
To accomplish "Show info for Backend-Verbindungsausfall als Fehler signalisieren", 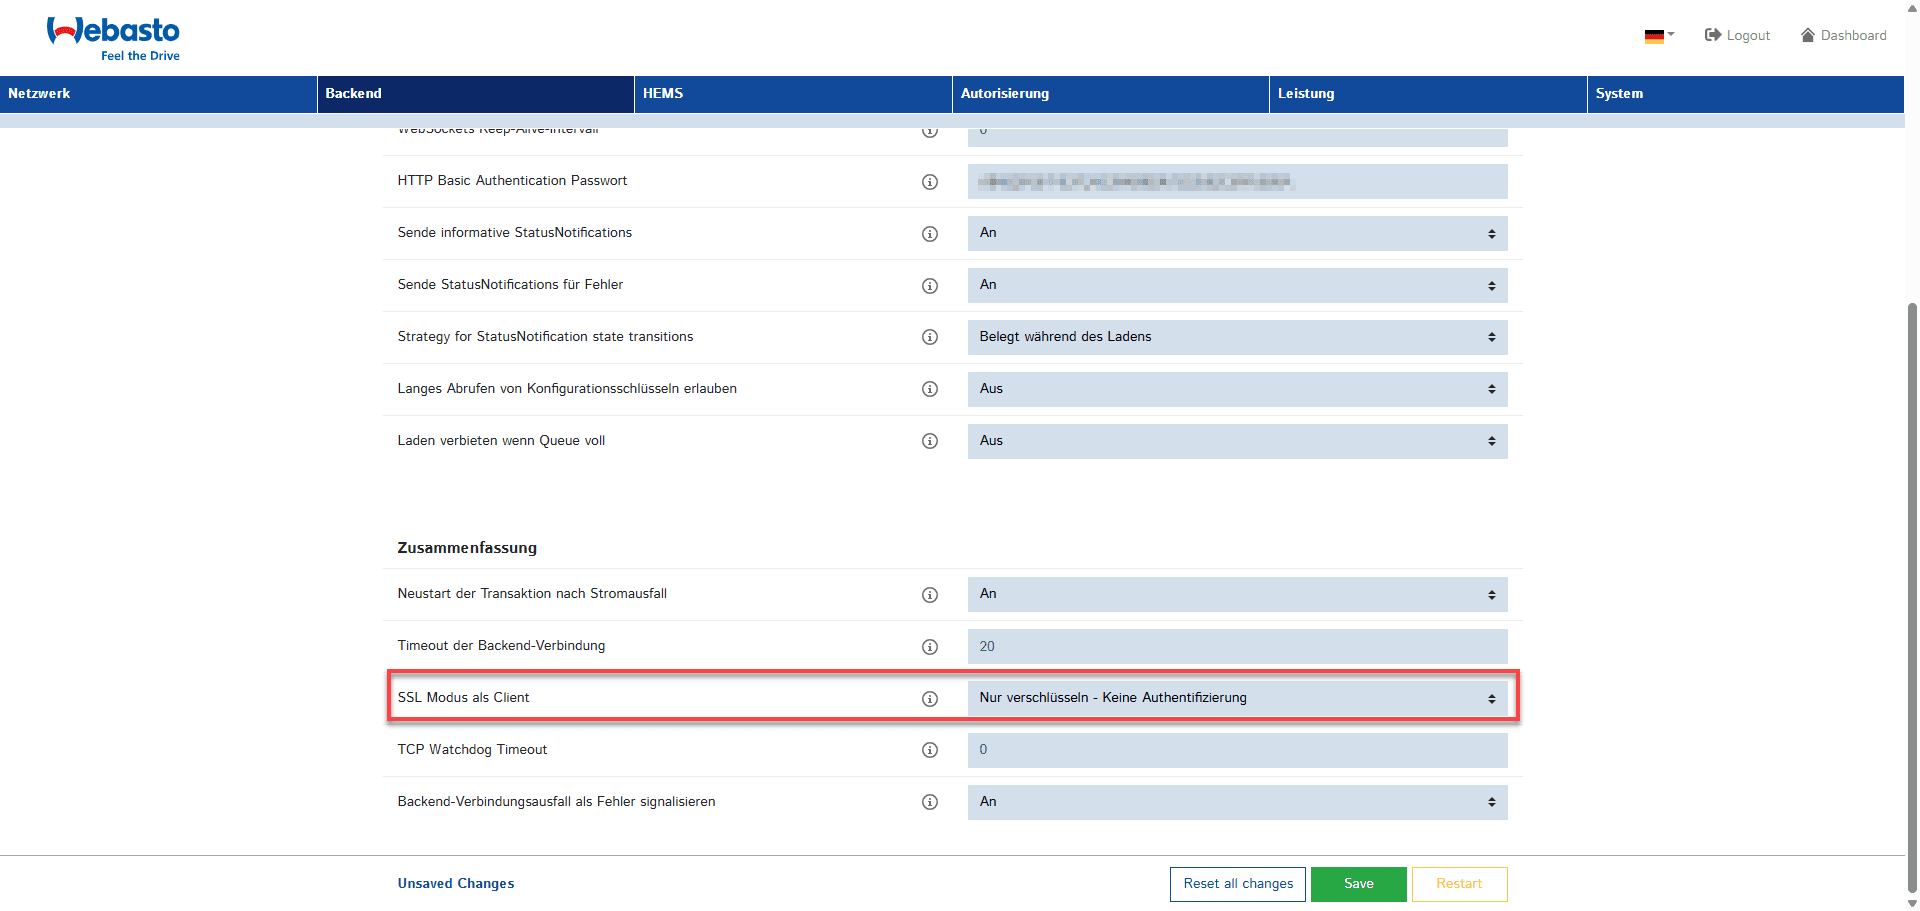I will click(x=930, y=803).
